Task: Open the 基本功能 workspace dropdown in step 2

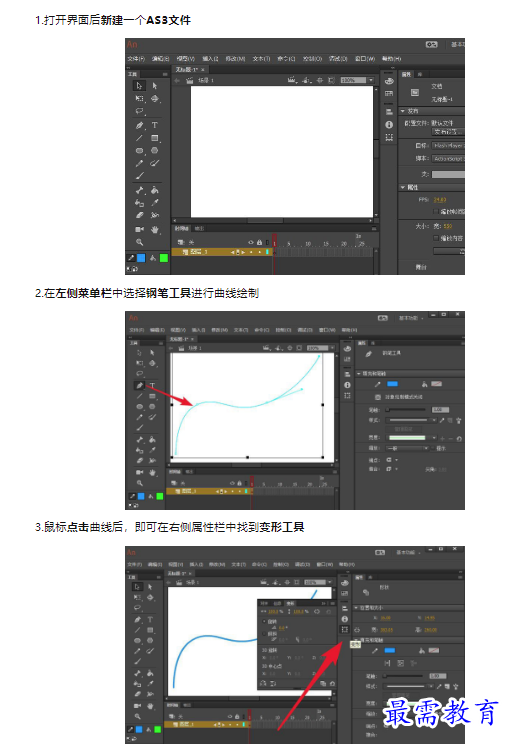Action: click(411, 318)
